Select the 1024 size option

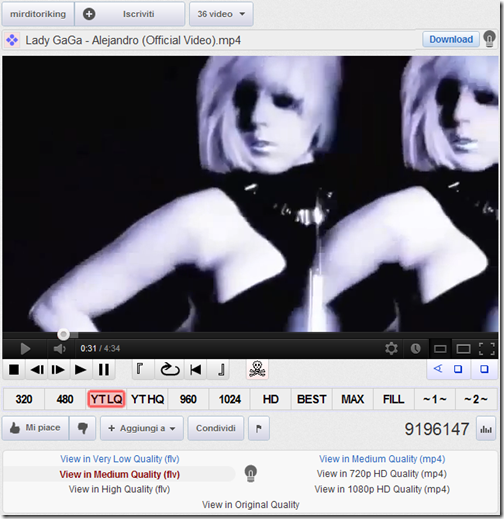(x=230, y=399)
